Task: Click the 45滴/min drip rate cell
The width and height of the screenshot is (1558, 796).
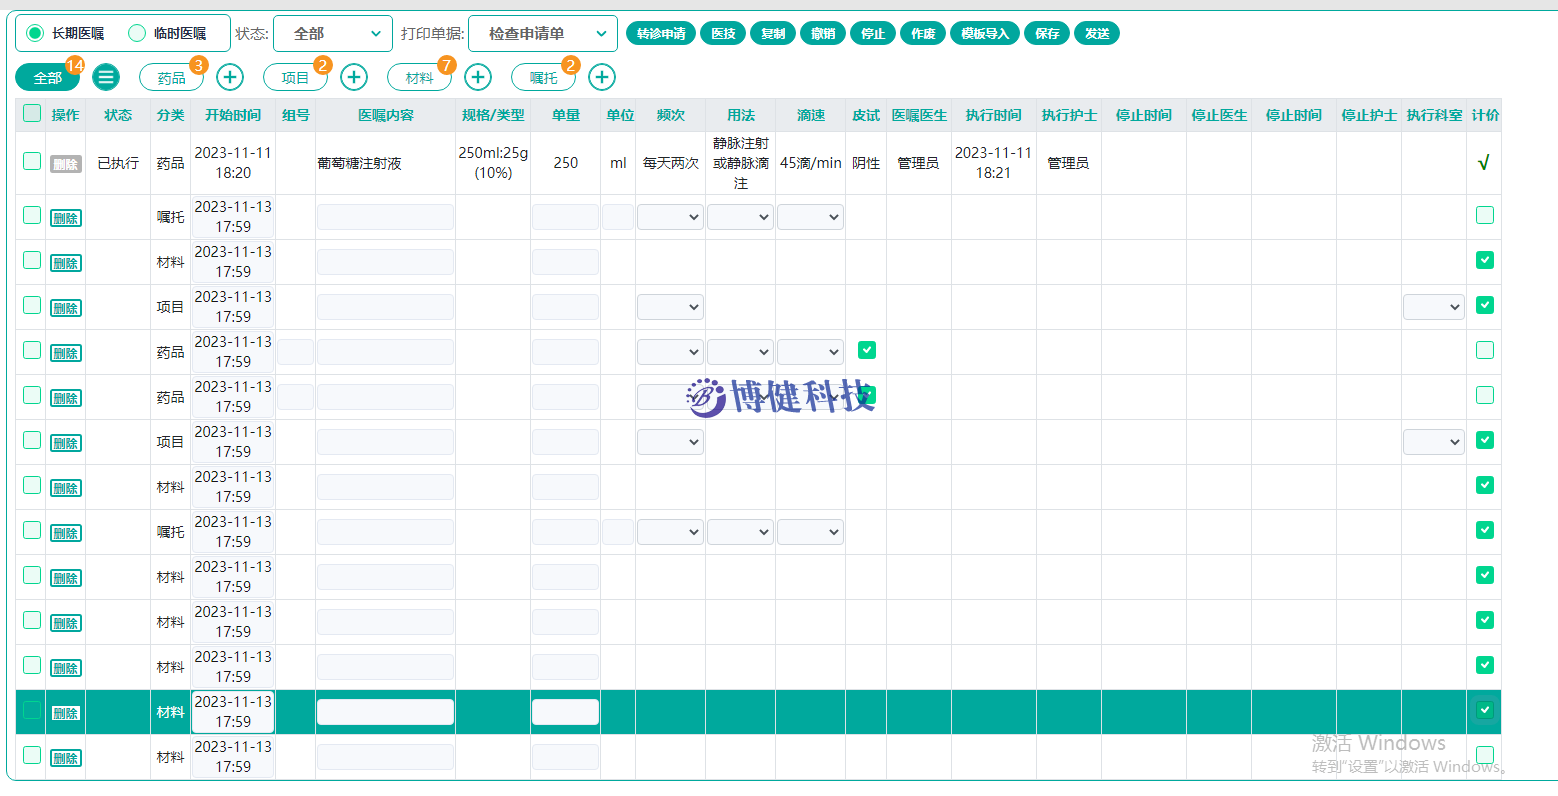Action: click(x=810, y=163)
